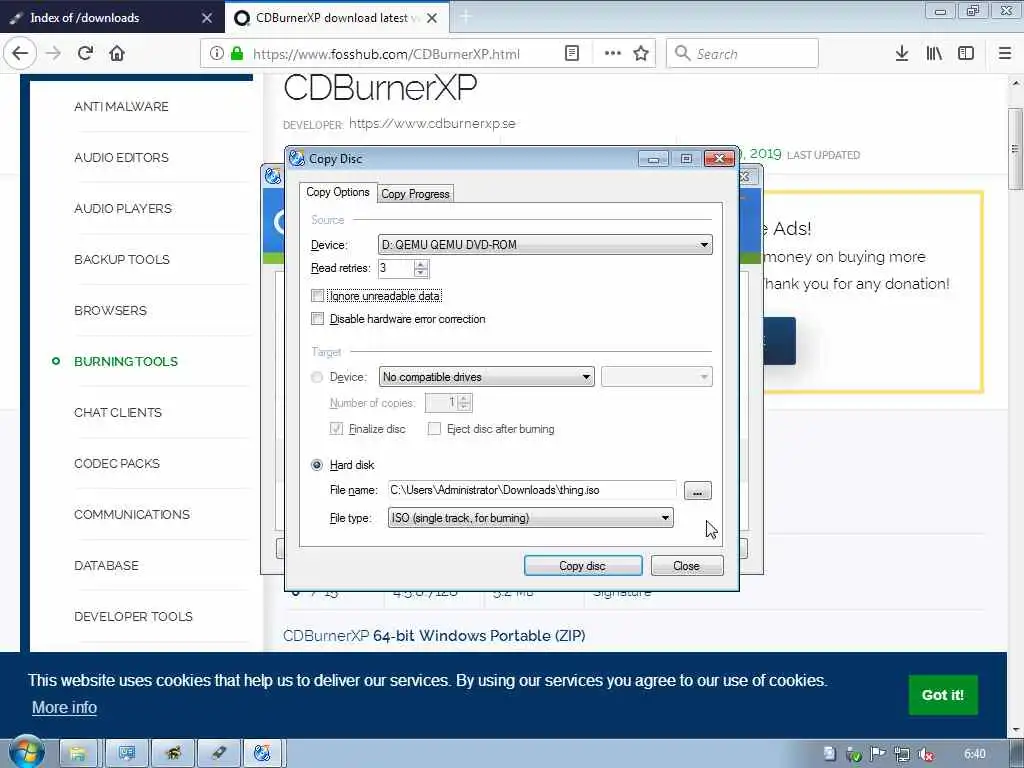The width and height of the screenshot is (1024, 768).
Task: Click the Close button in Copy Disc
Action: click(x=686, y=566)
